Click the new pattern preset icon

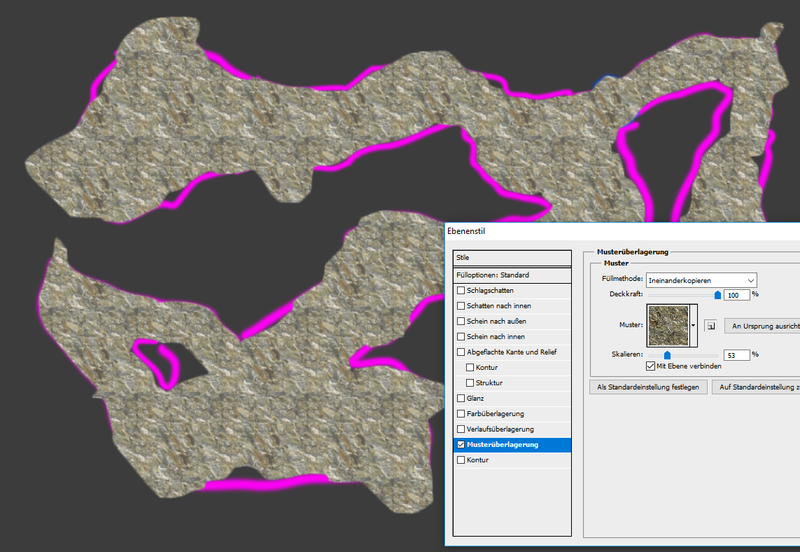tap(710, 325)
